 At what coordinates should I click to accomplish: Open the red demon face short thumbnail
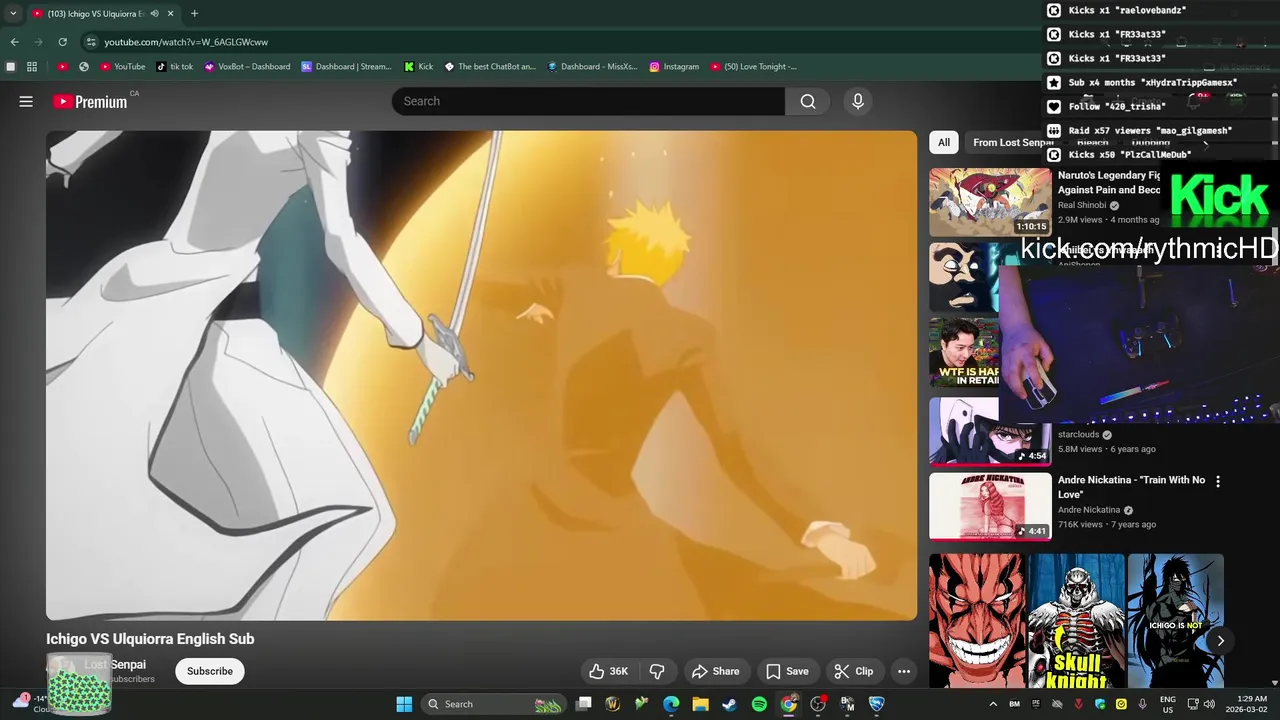[x=977, y=621]
